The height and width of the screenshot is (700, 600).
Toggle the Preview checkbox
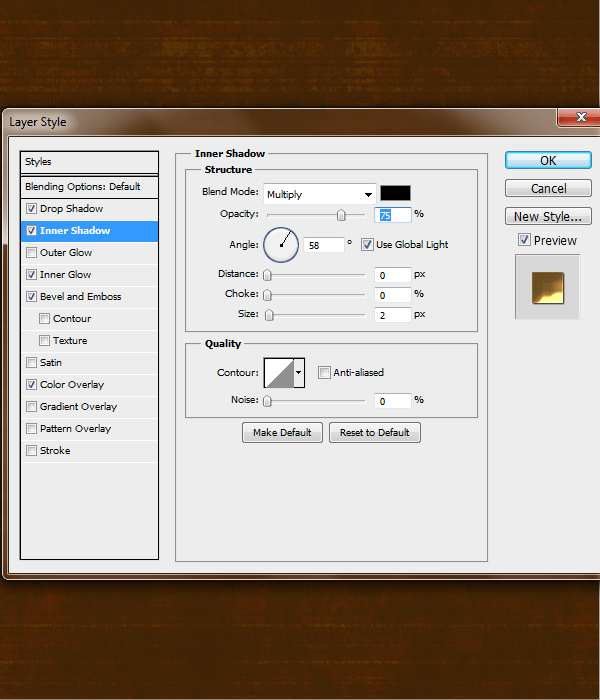click(524, 240)
